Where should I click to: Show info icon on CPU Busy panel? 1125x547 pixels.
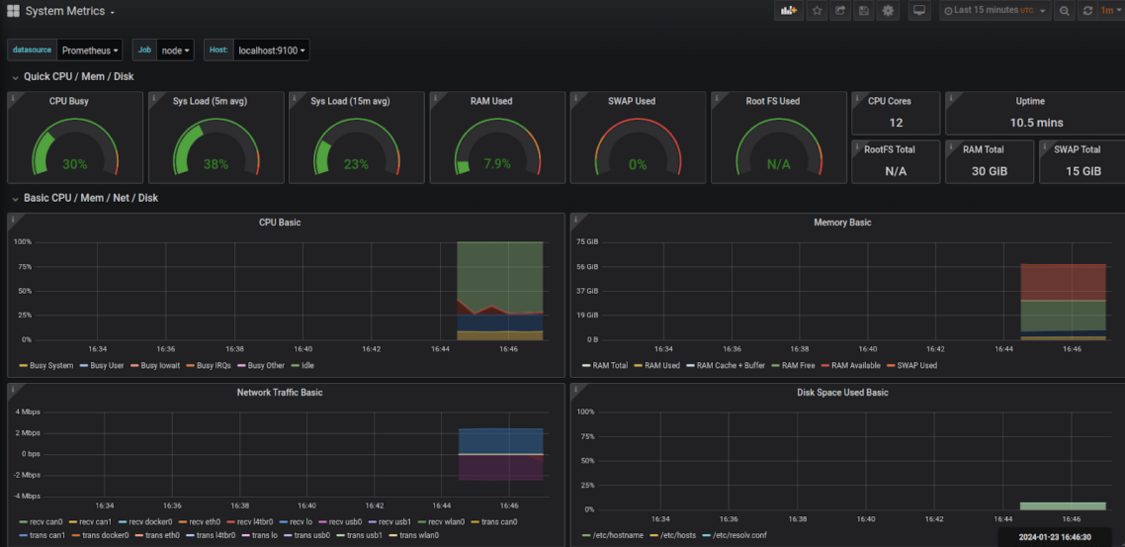click(x=13, y=98)
